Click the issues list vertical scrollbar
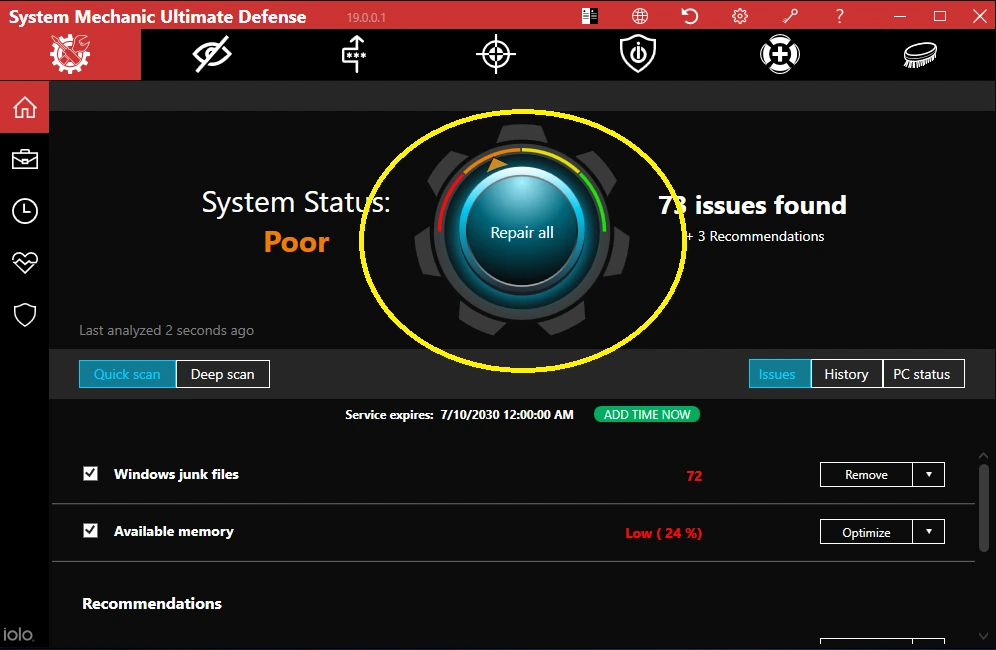This screenshot has width=996, height=650. point(983,508)
